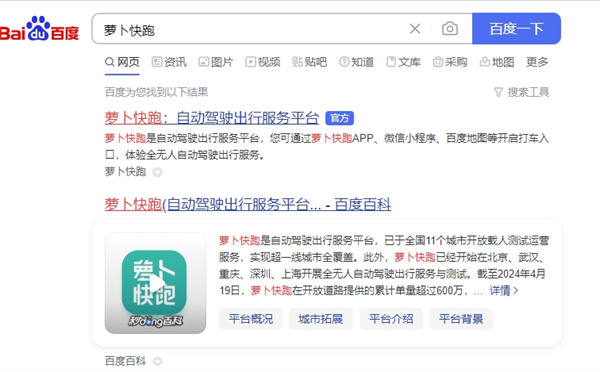Viewport: 600px width, 372px height.
Task: Open the 贴吧 tab
Action: pyautogui.click(x=310, y=62)
